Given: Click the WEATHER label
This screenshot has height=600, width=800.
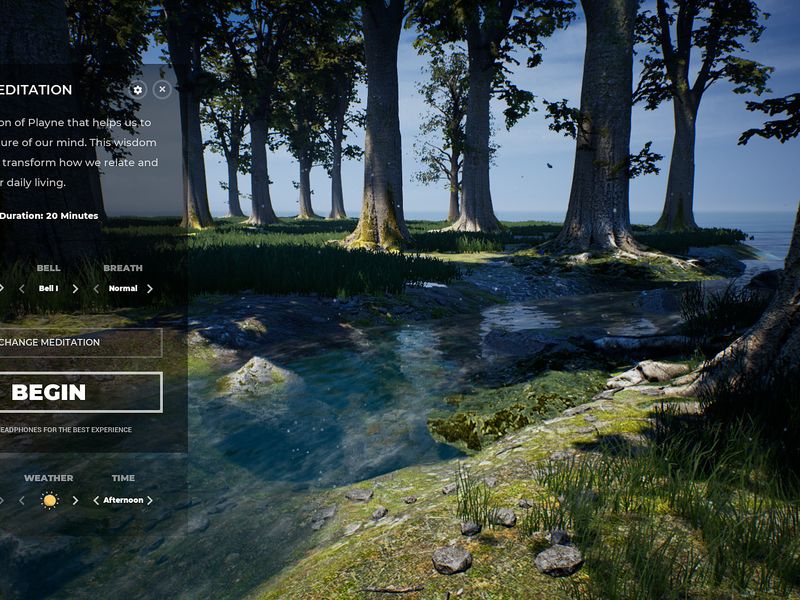Looking at the screenshot, I should [48, 478].
